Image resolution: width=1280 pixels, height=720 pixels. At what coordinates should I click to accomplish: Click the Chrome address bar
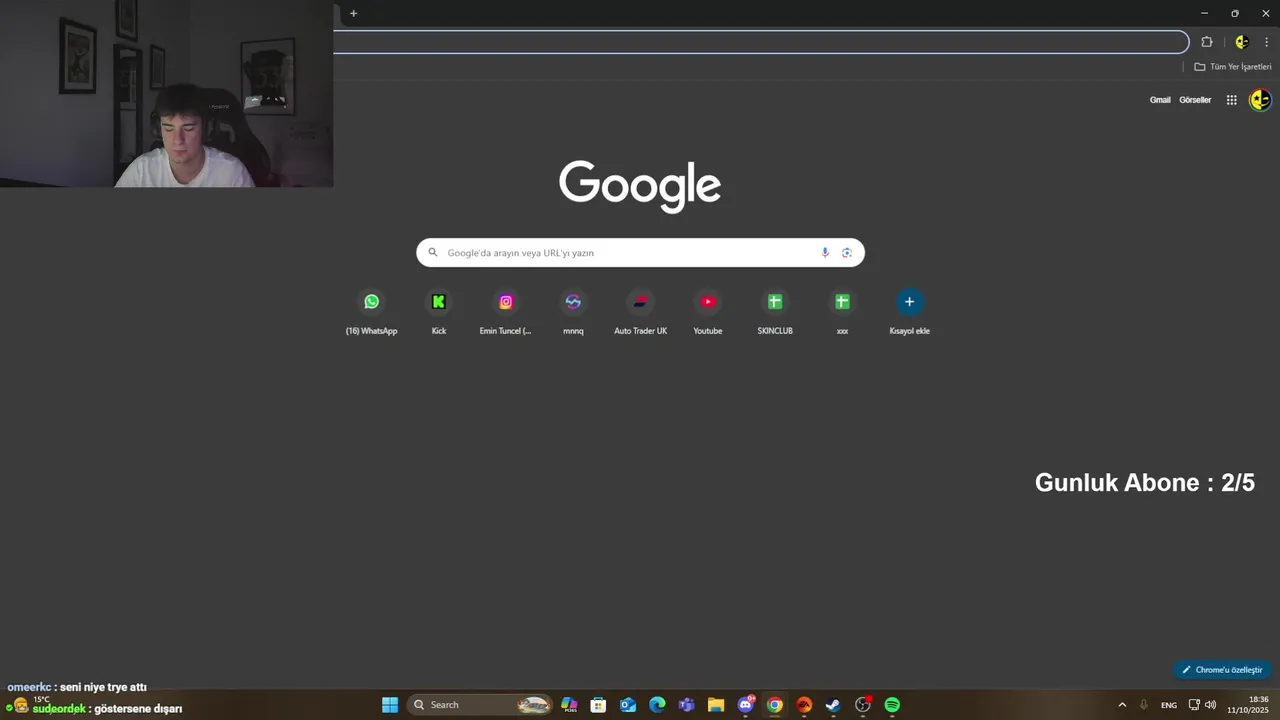(x=760, y=42)
